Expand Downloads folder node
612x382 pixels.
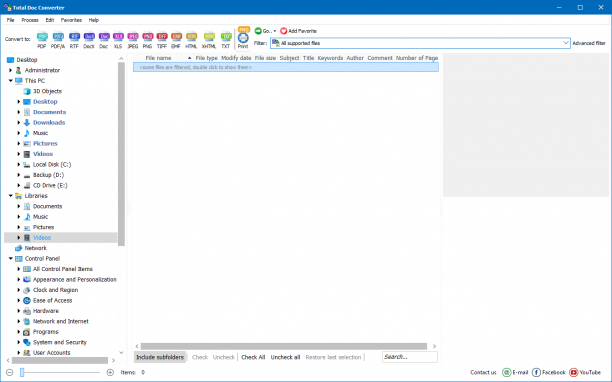pos(18,123)
